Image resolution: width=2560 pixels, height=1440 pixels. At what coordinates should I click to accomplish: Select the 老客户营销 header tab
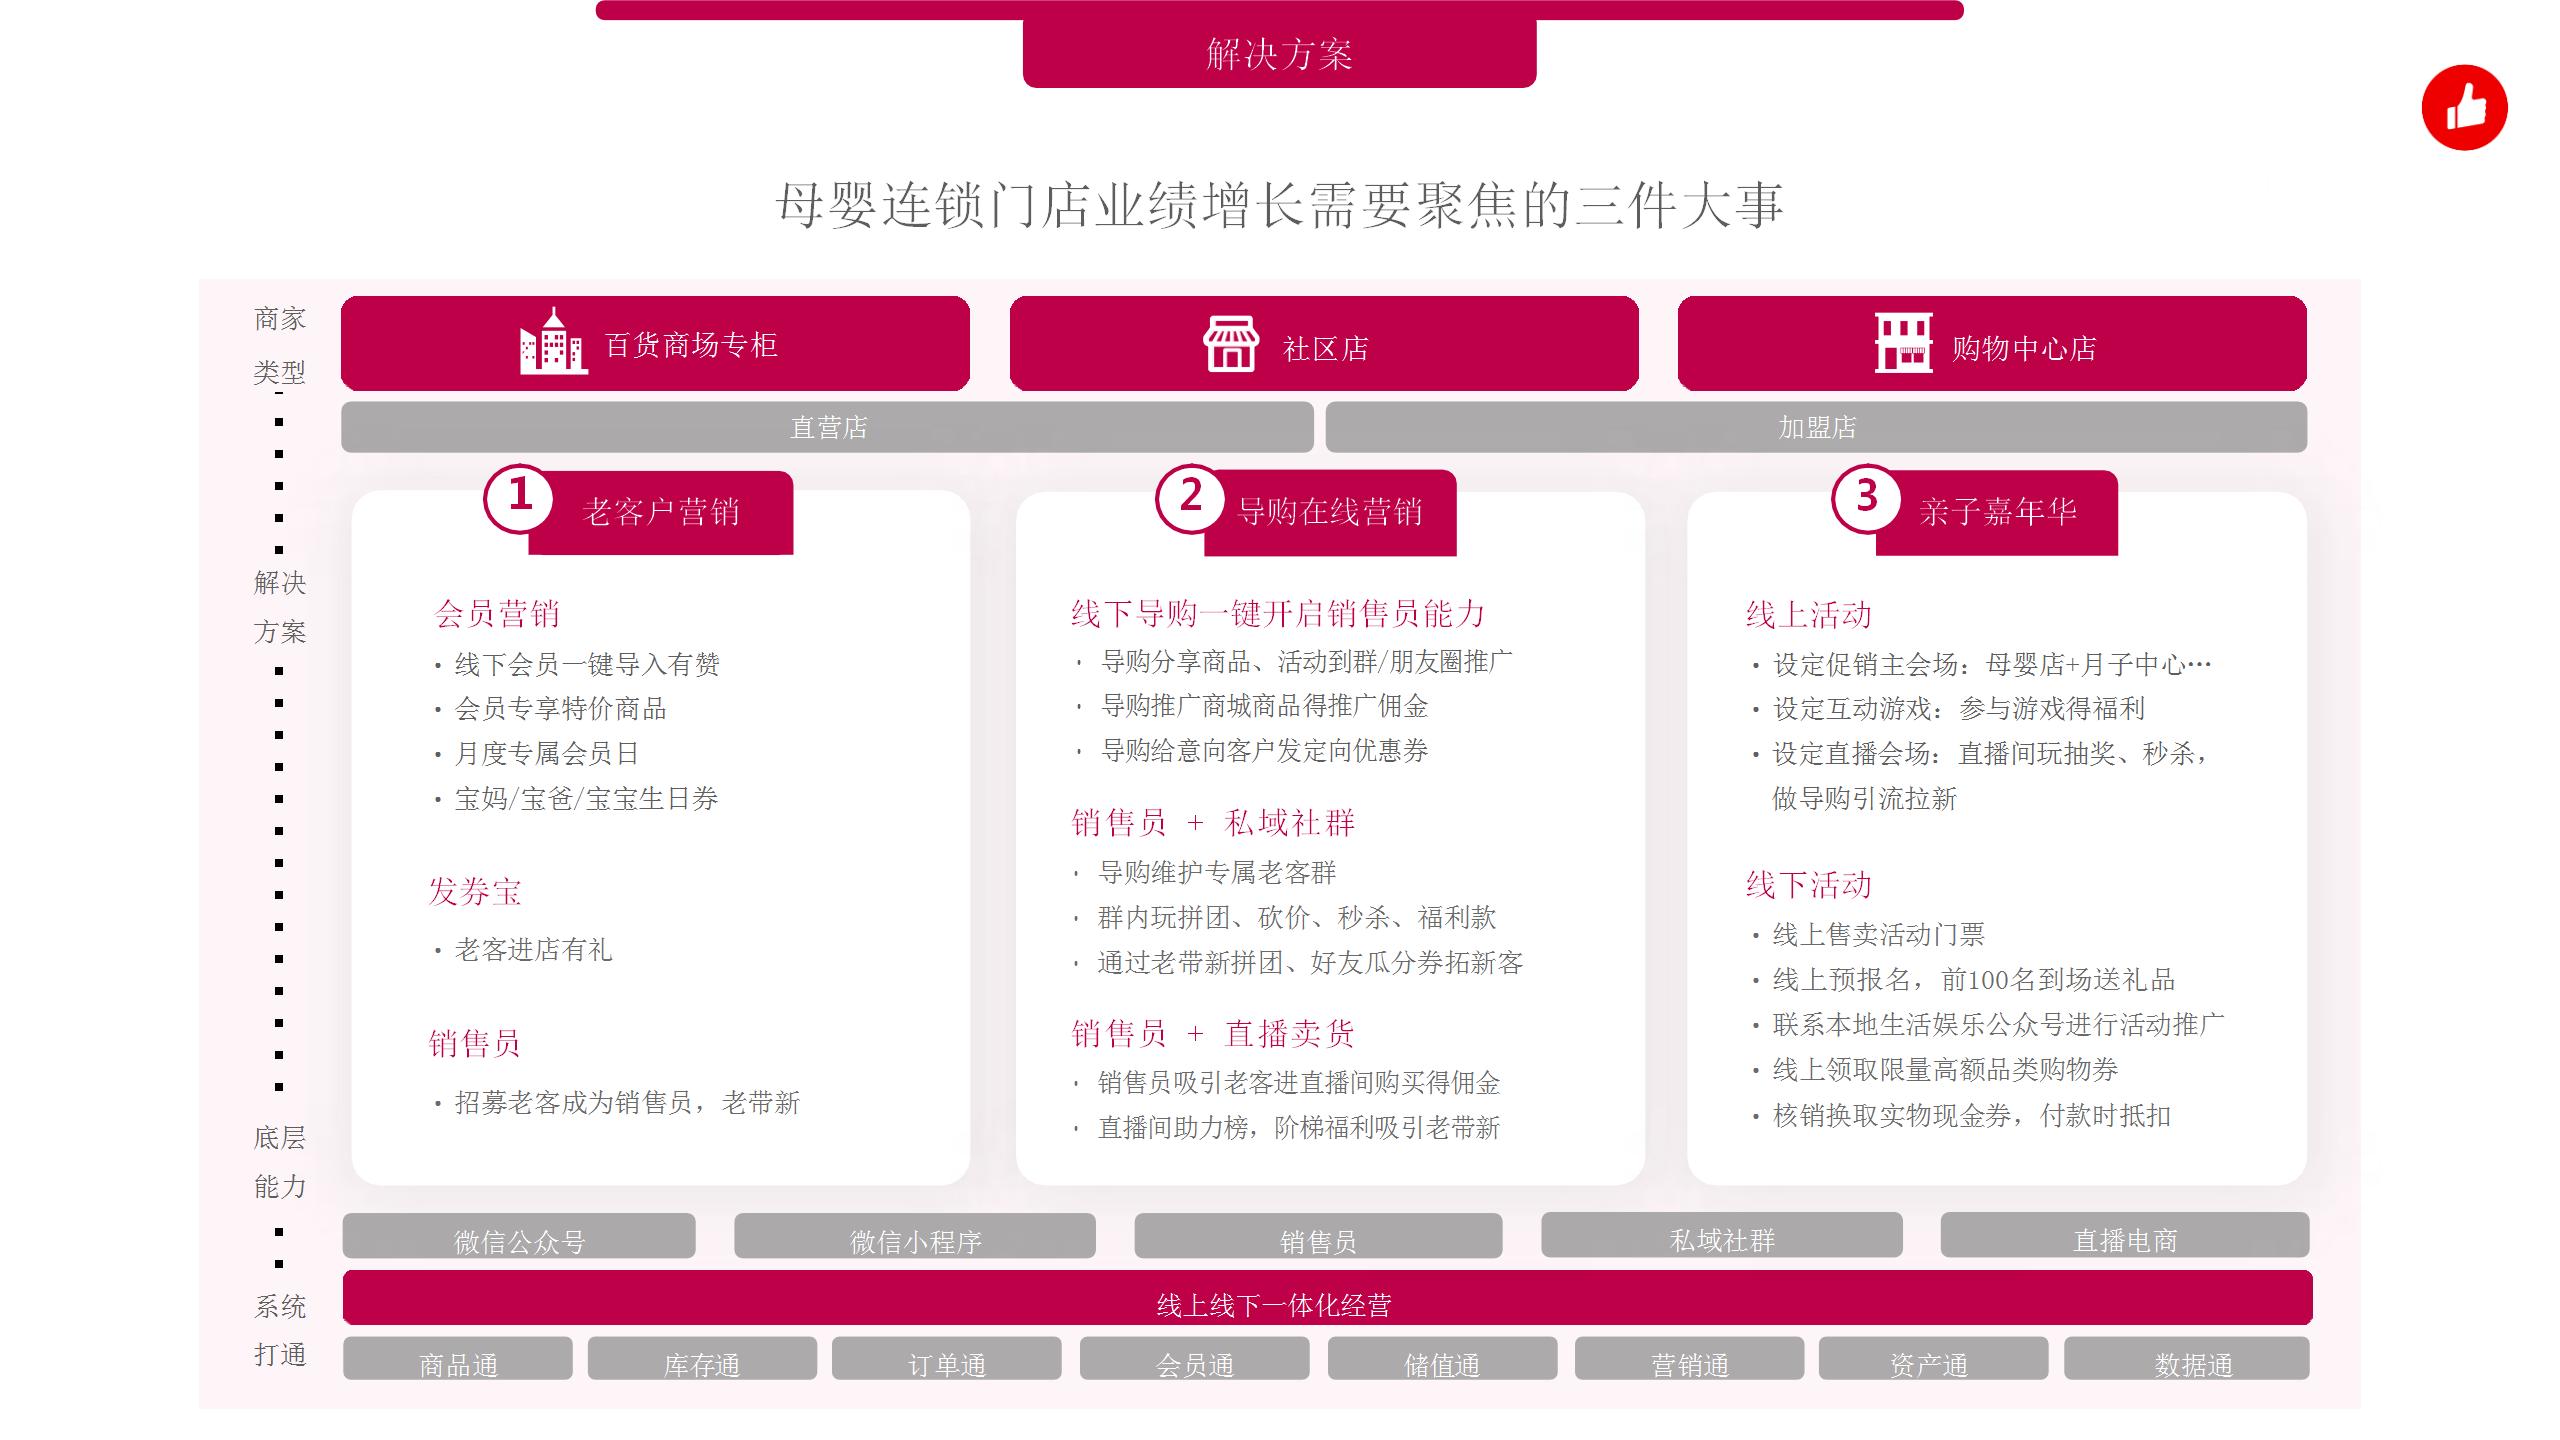(661, 513)
